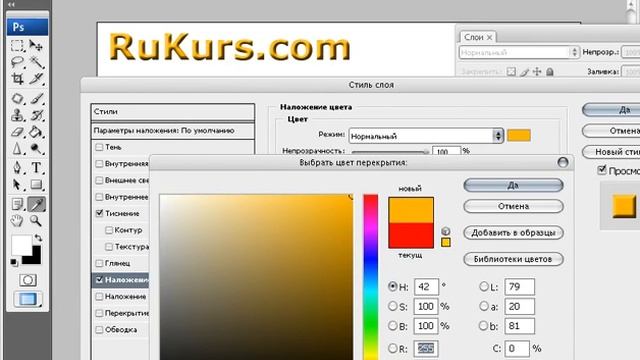
Task: Select the H hue radio button
Action: click(x=393, y=286)
